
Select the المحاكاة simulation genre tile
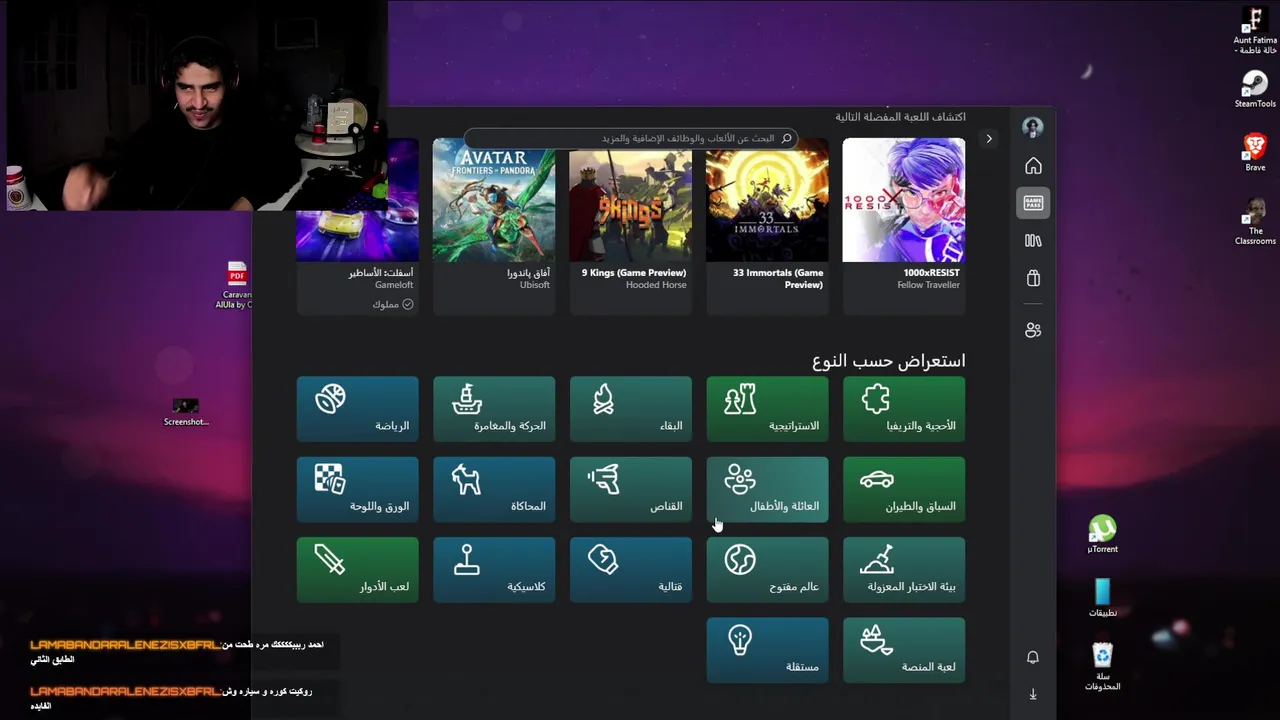[x=494, y=489]
